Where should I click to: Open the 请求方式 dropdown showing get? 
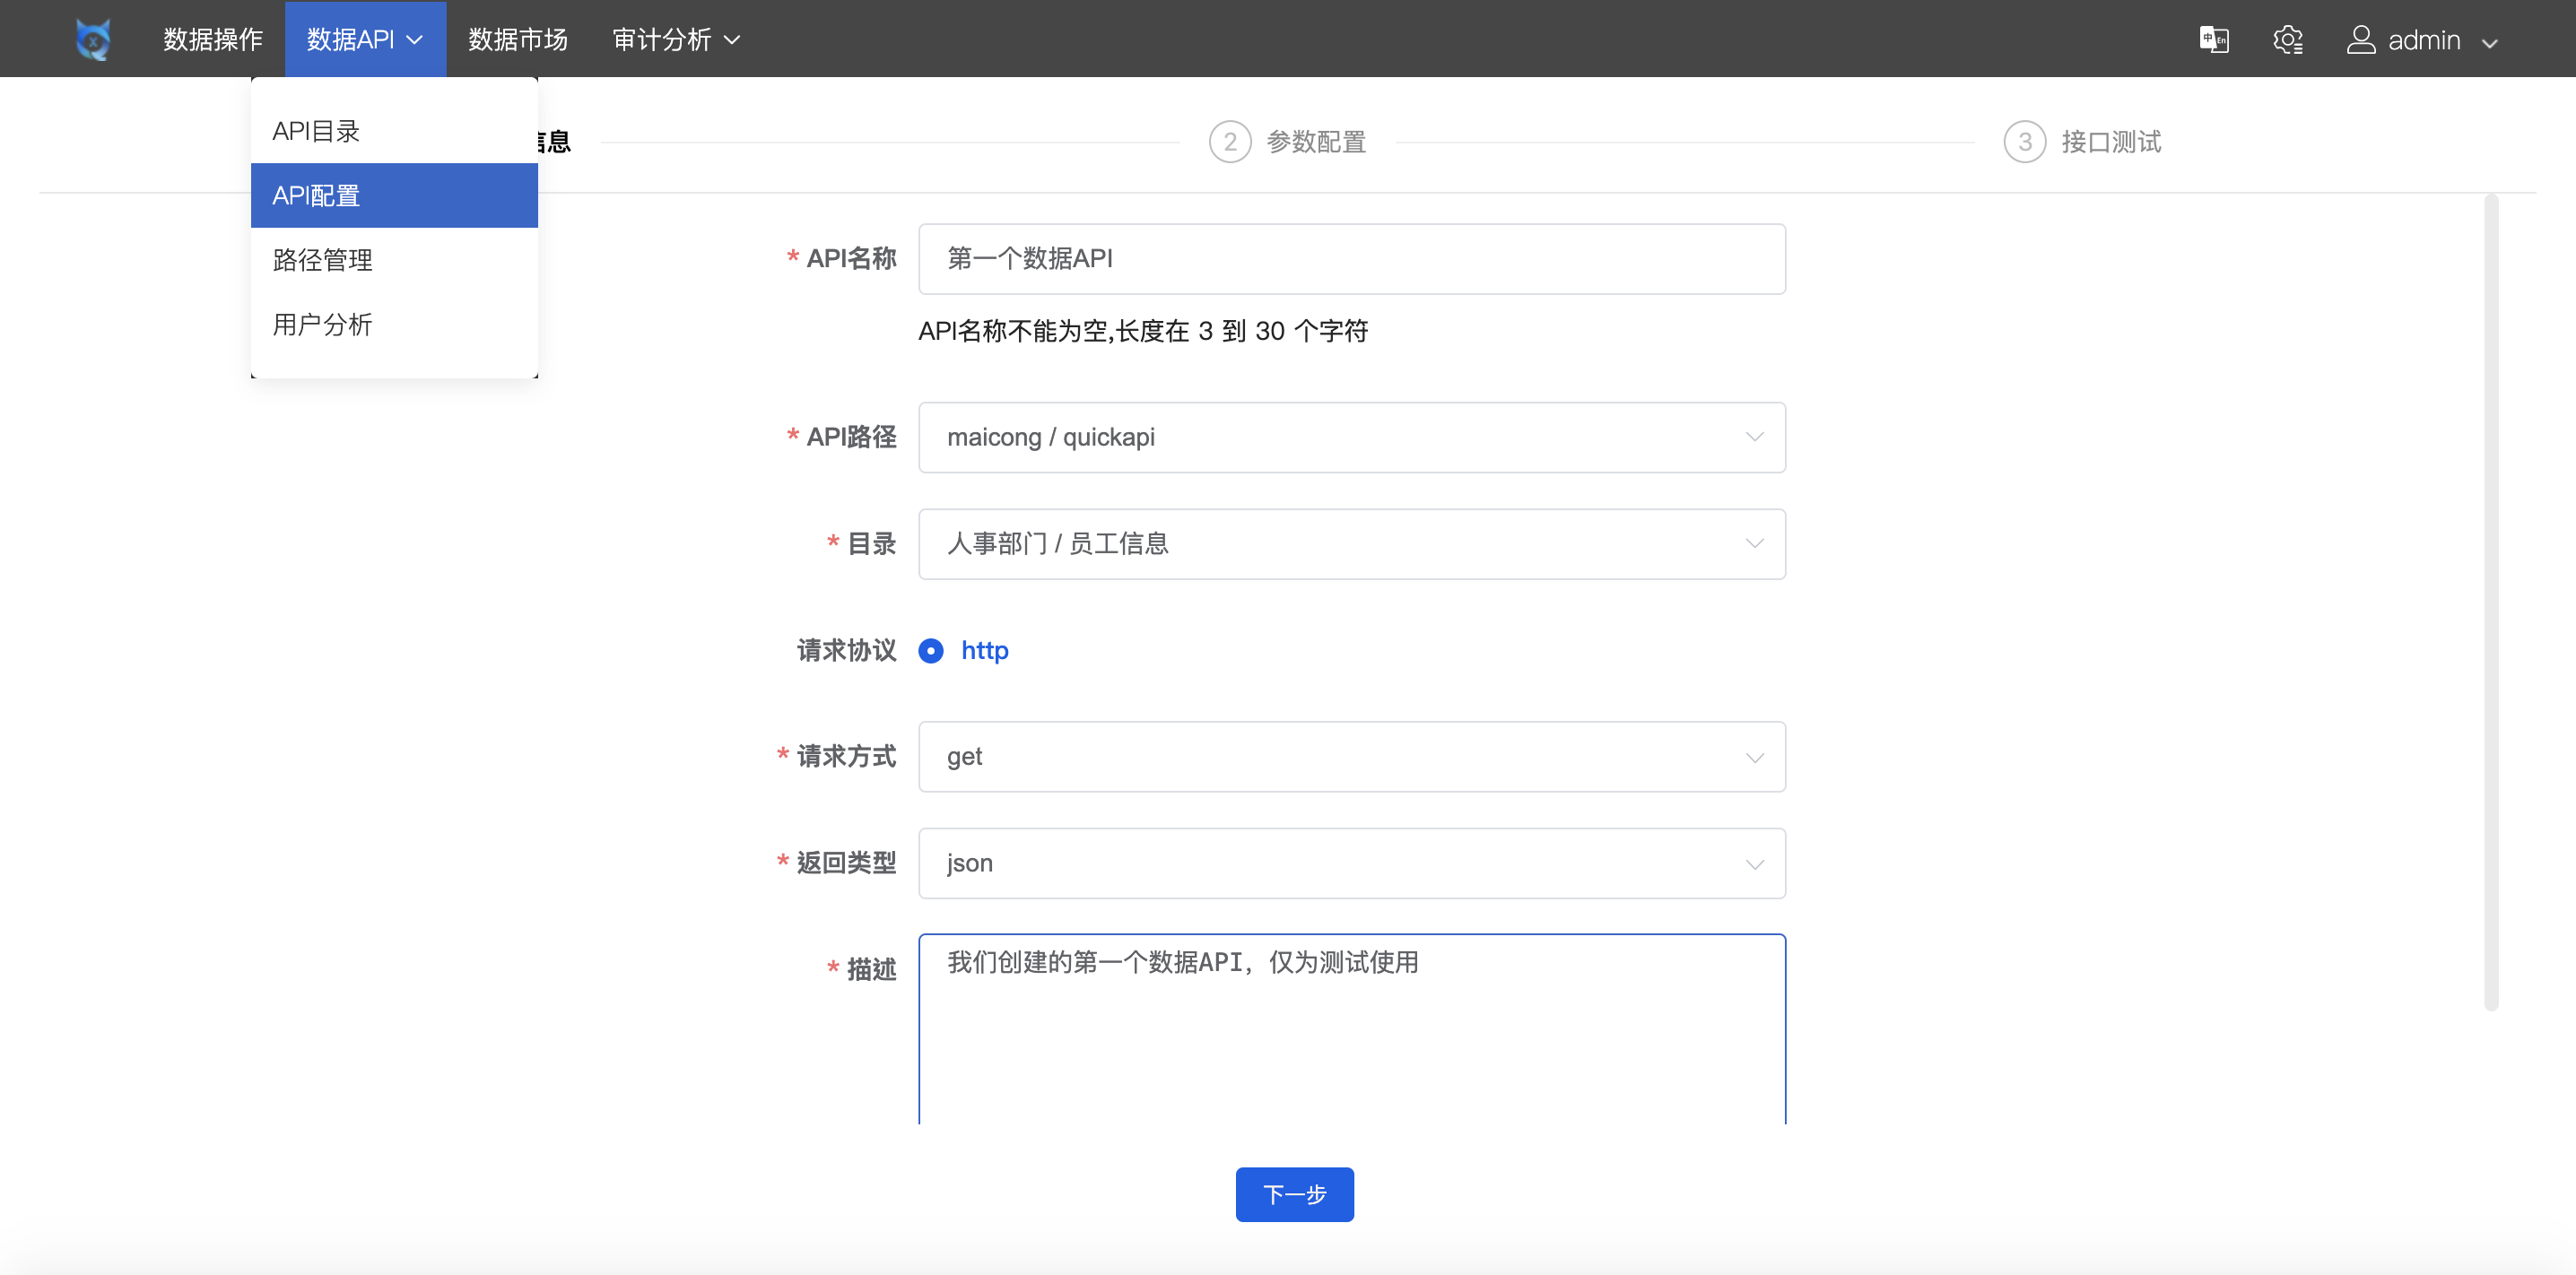1352,757
